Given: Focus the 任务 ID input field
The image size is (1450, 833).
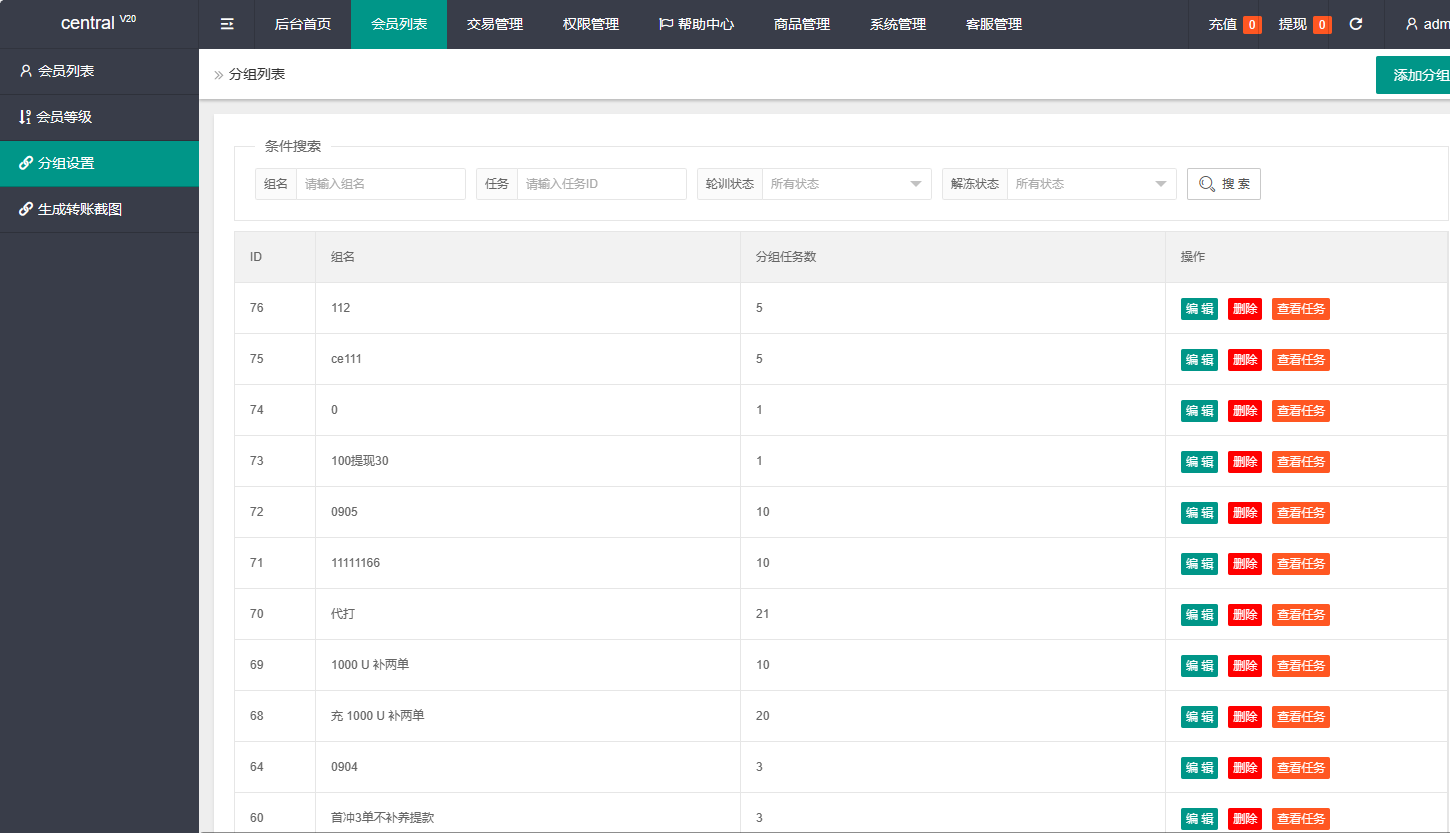Looking at the screenshot, I should pos(602,184).
